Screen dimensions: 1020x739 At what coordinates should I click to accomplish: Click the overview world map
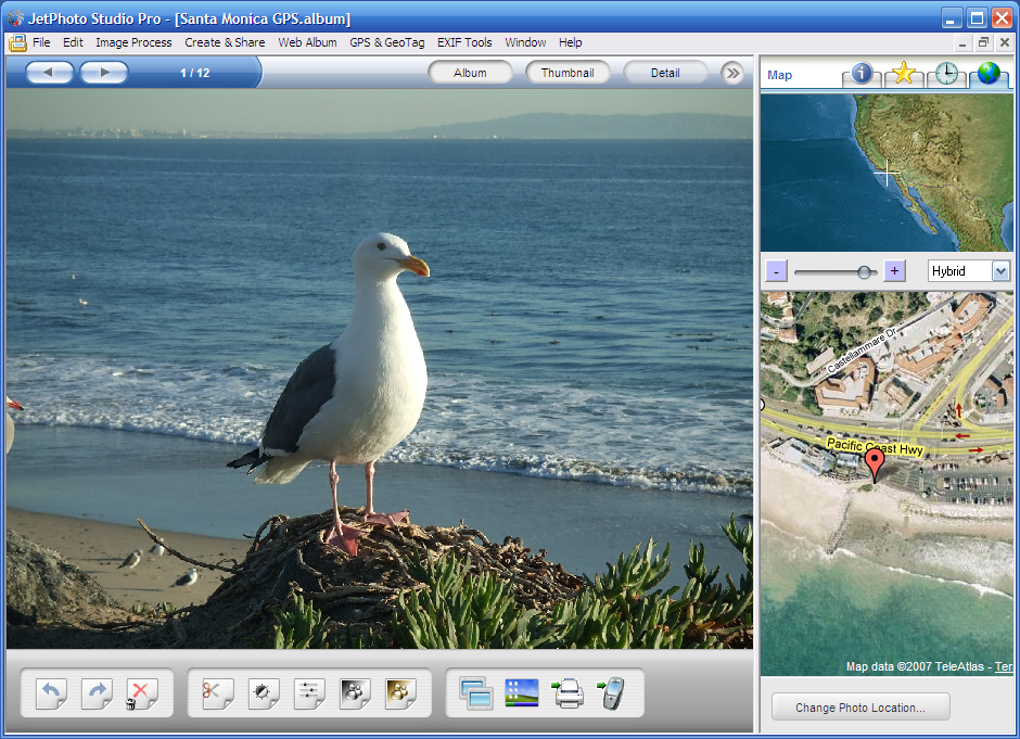tap(887, 173)
